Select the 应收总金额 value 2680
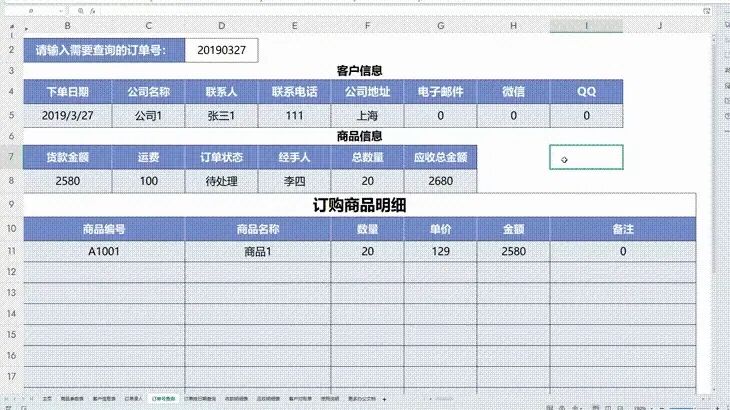730x410 pixels. [x=439, y=181]
